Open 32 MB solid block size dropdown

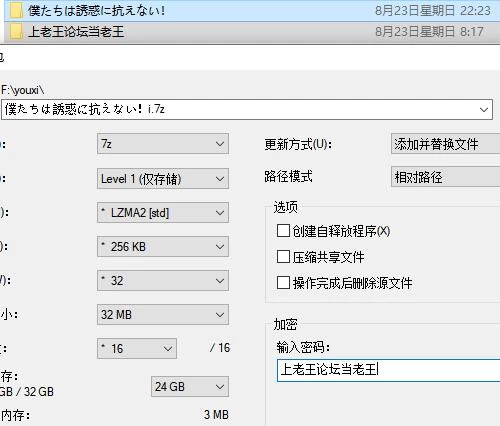tap(163, 314)
